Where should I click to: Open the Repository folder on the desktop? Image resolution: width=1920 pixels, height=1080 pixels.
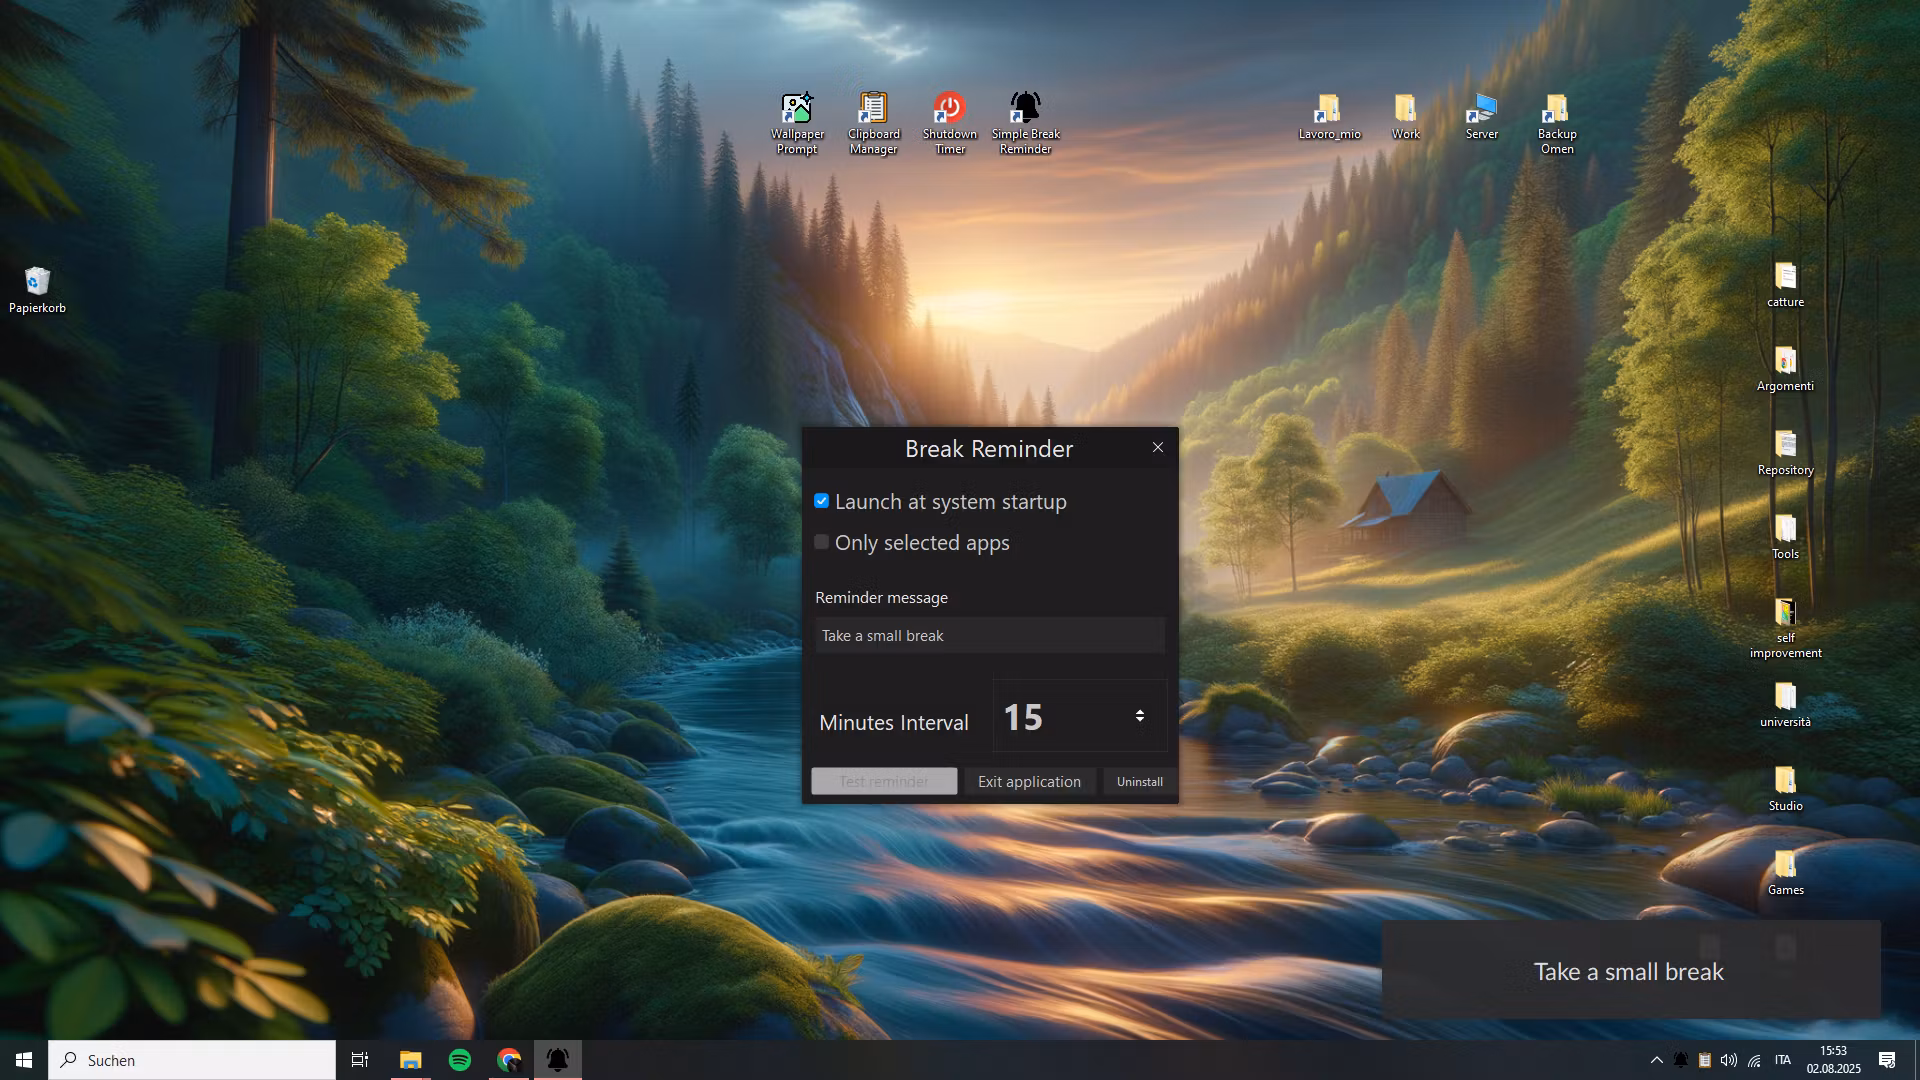(x=1785, y=450)
